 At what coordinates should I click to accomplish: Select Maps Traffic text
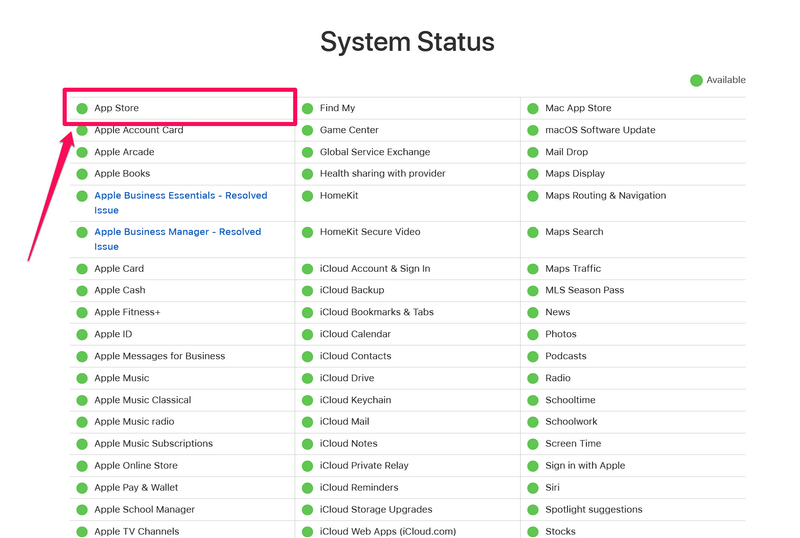[x=573, y=268]
